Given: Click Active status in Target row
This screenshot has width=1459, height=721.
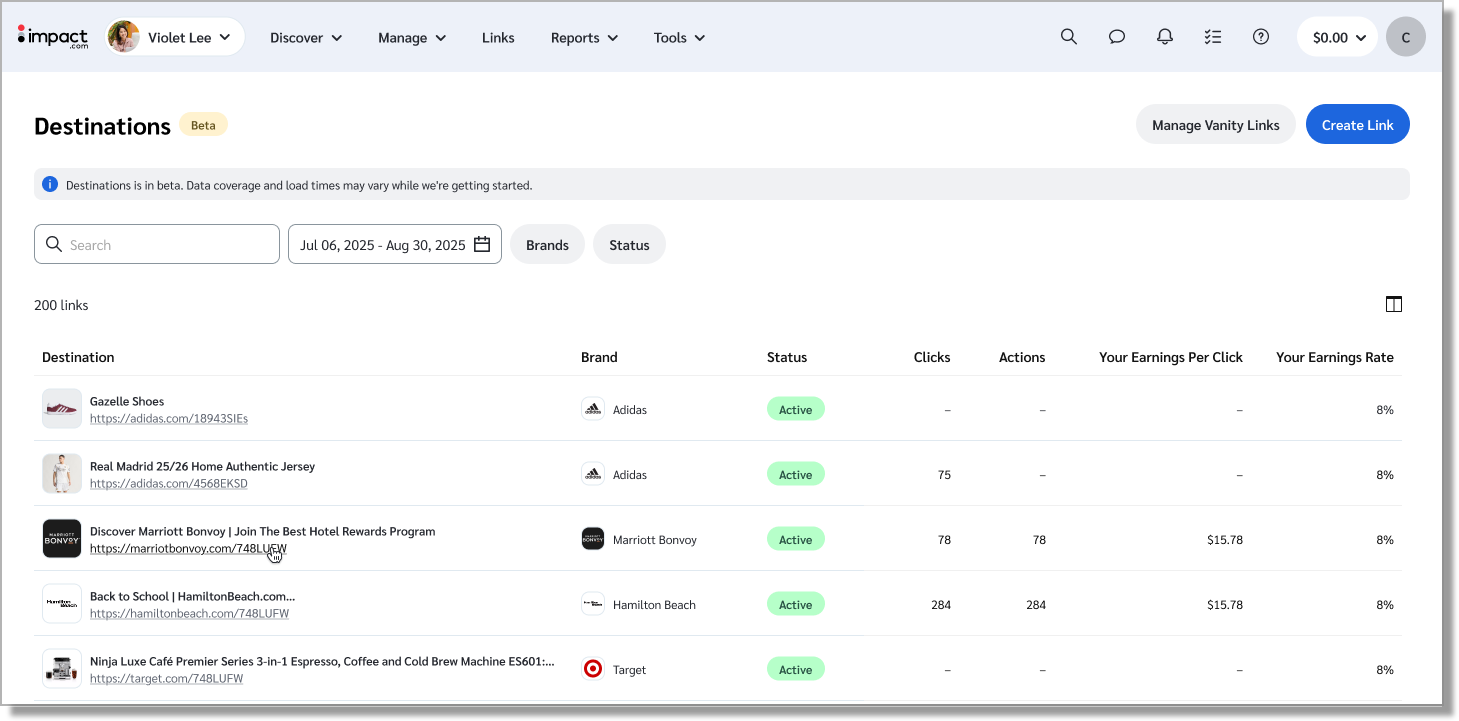Looking at the screenshot, I should 796,669.
